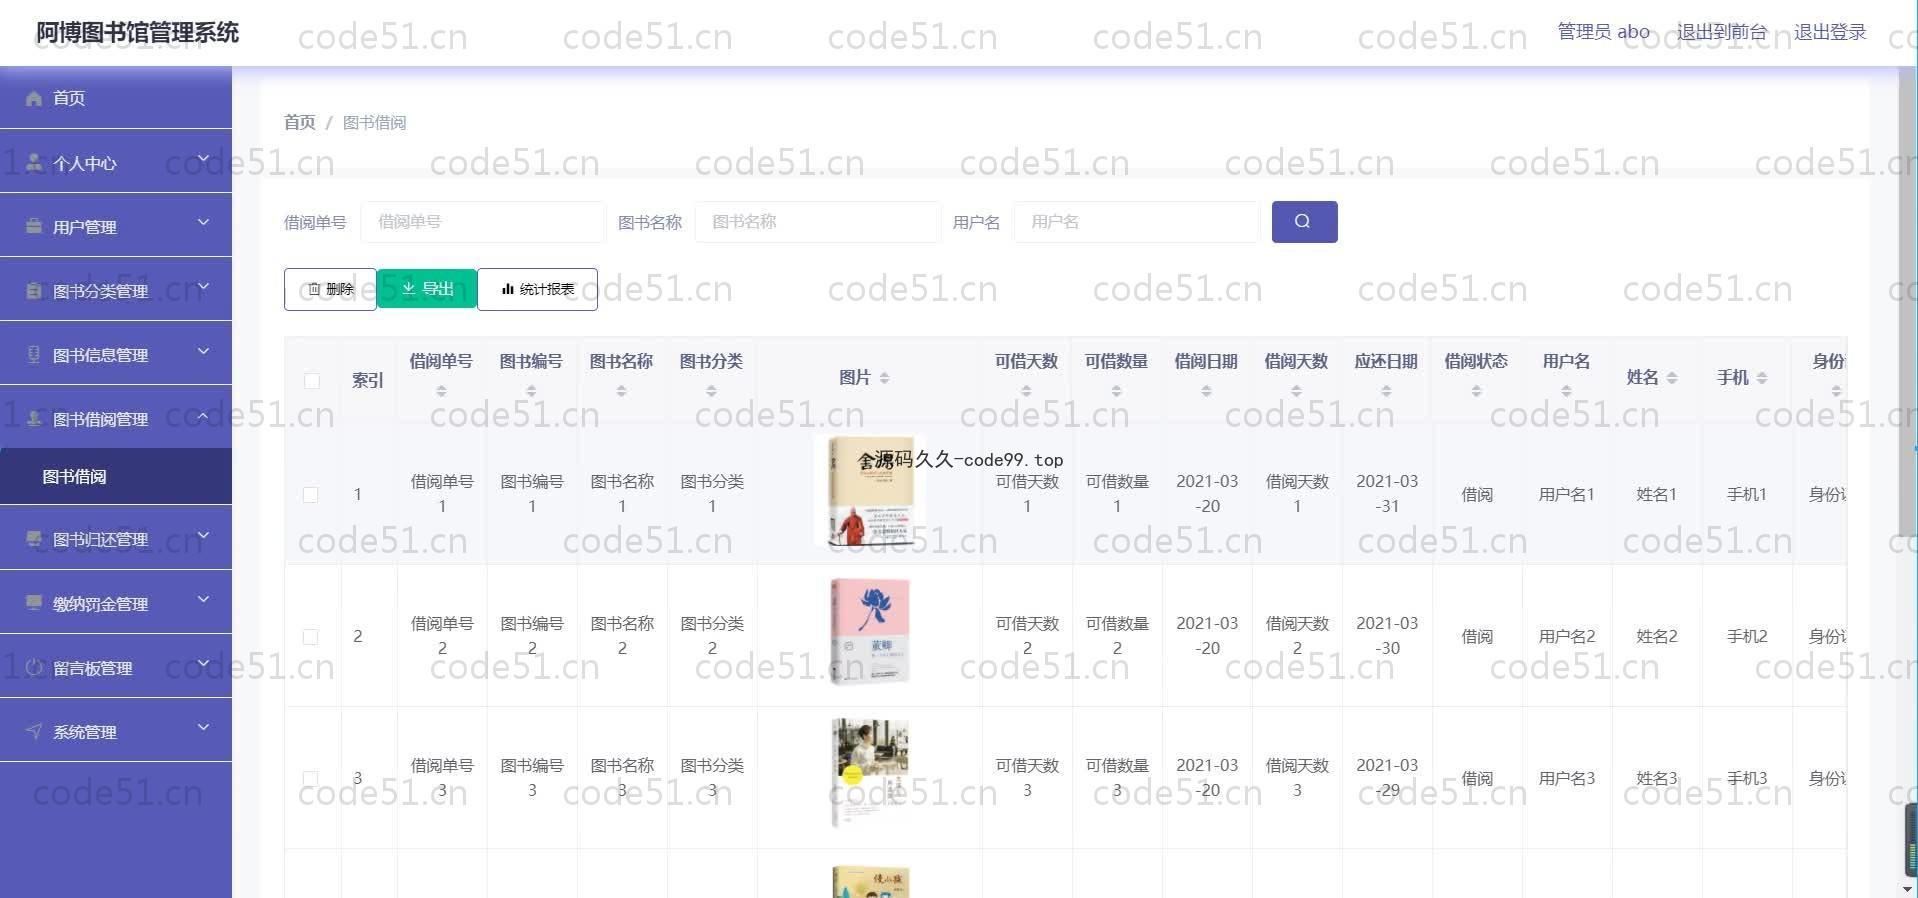The image size is (1918, 898).
Task: Sort by 可借天数 column arrows
Action: click(1026, 391)
